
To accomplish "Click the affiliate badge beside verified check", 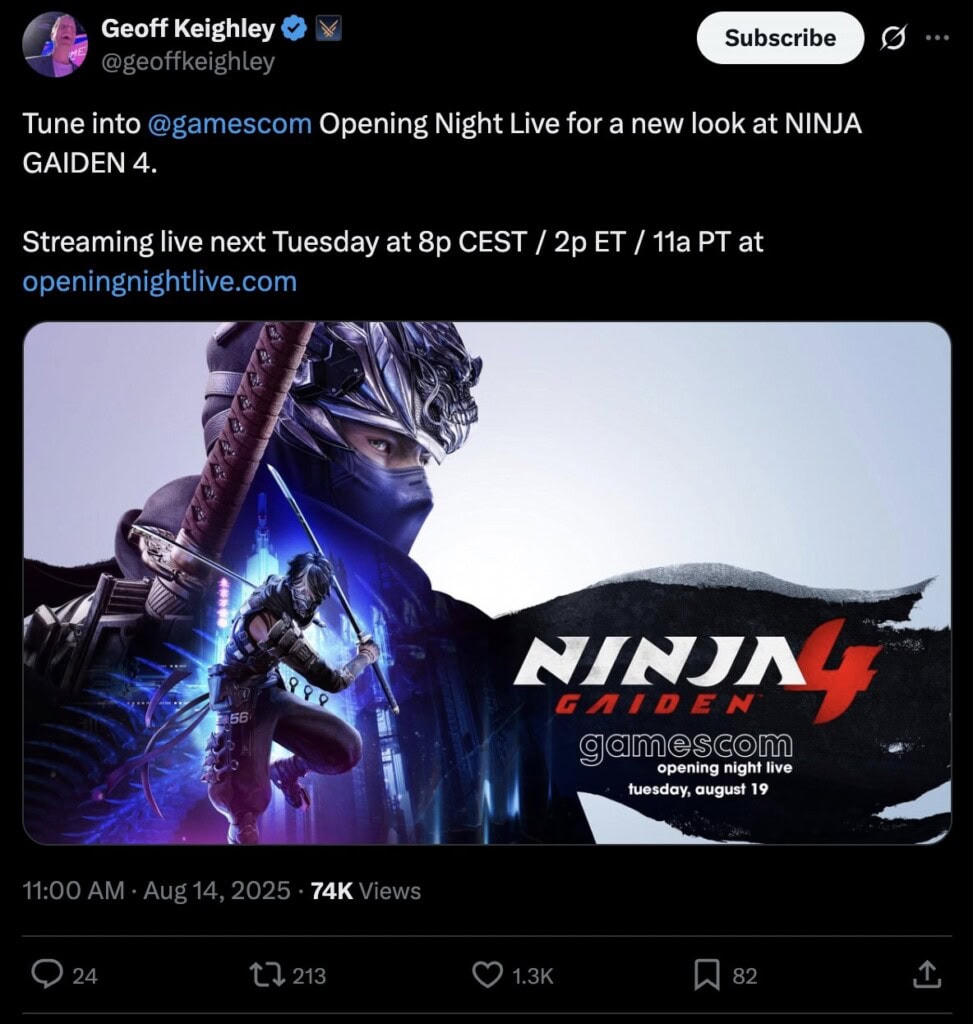I will (x=328, y=28).
